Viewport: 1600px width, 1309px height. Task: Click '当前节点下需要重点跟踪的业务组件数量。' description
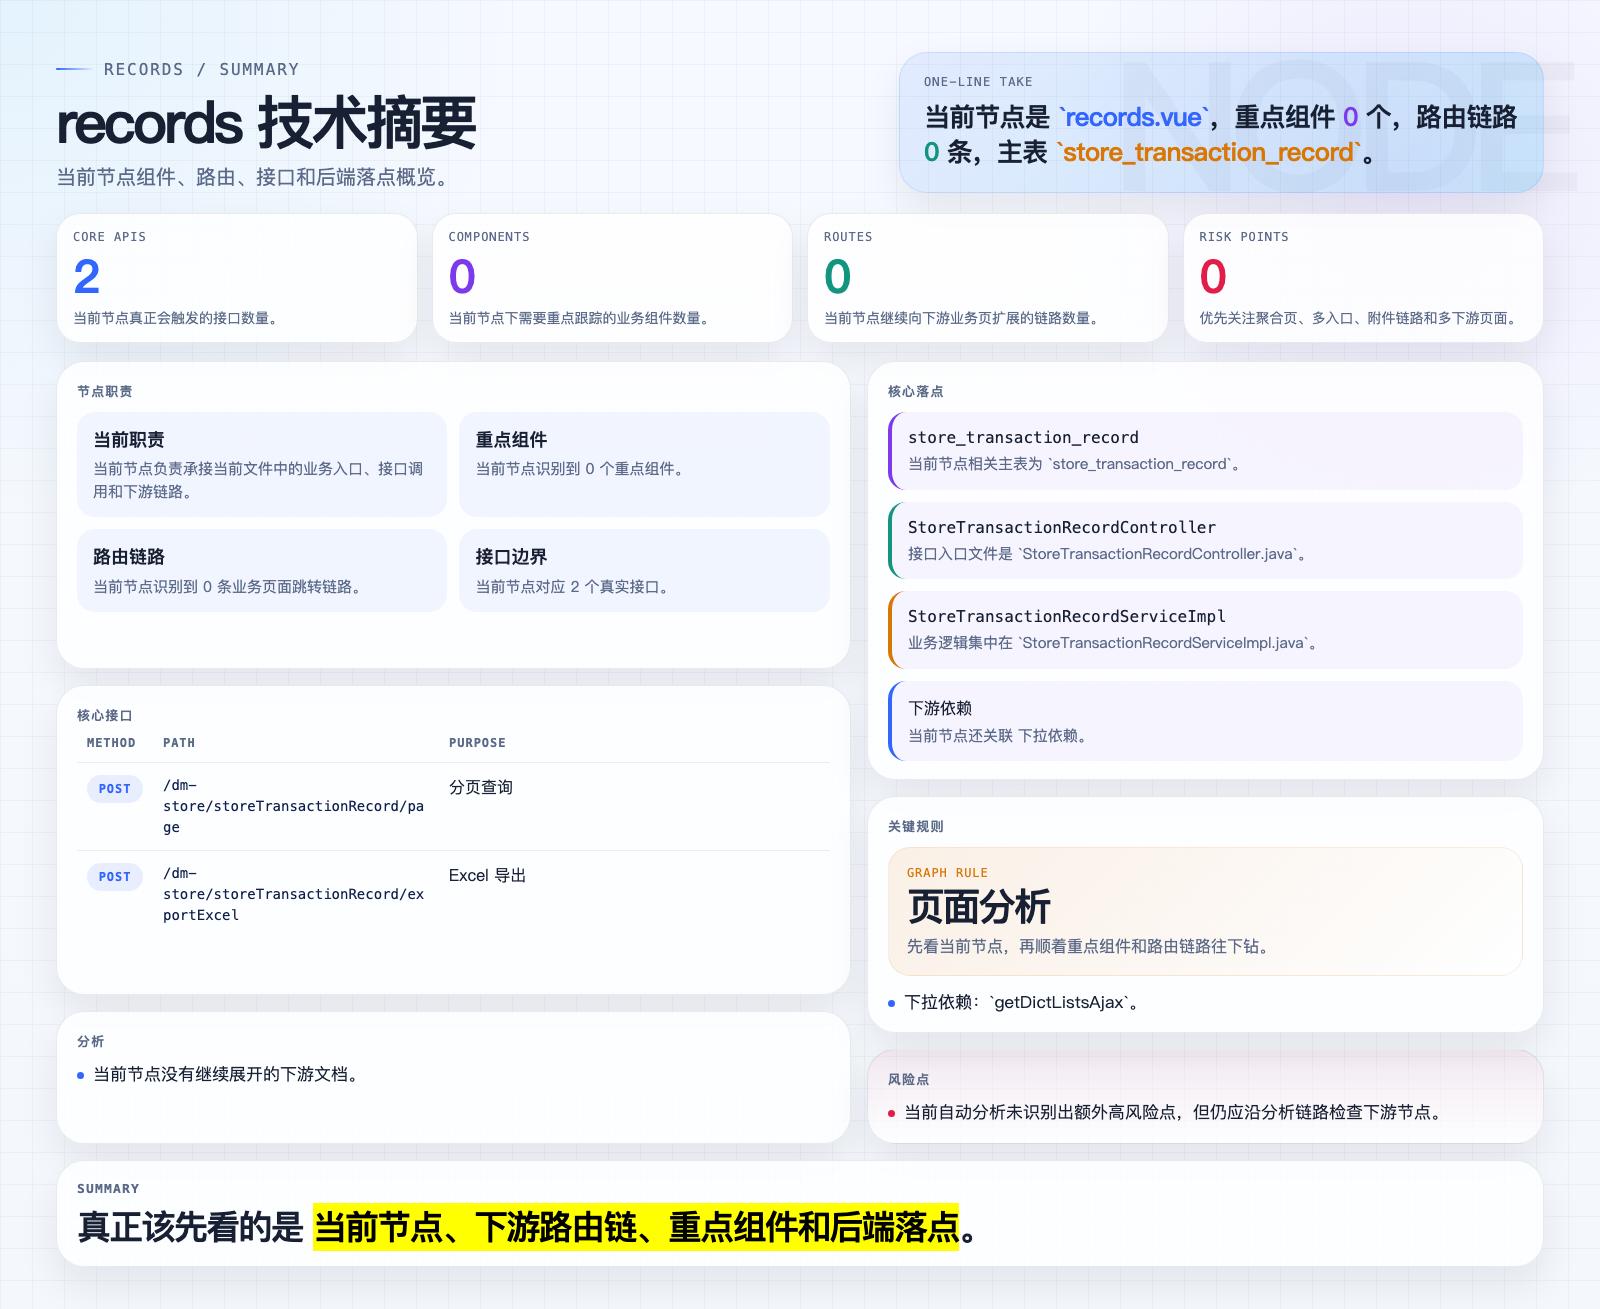pos(581,318)
